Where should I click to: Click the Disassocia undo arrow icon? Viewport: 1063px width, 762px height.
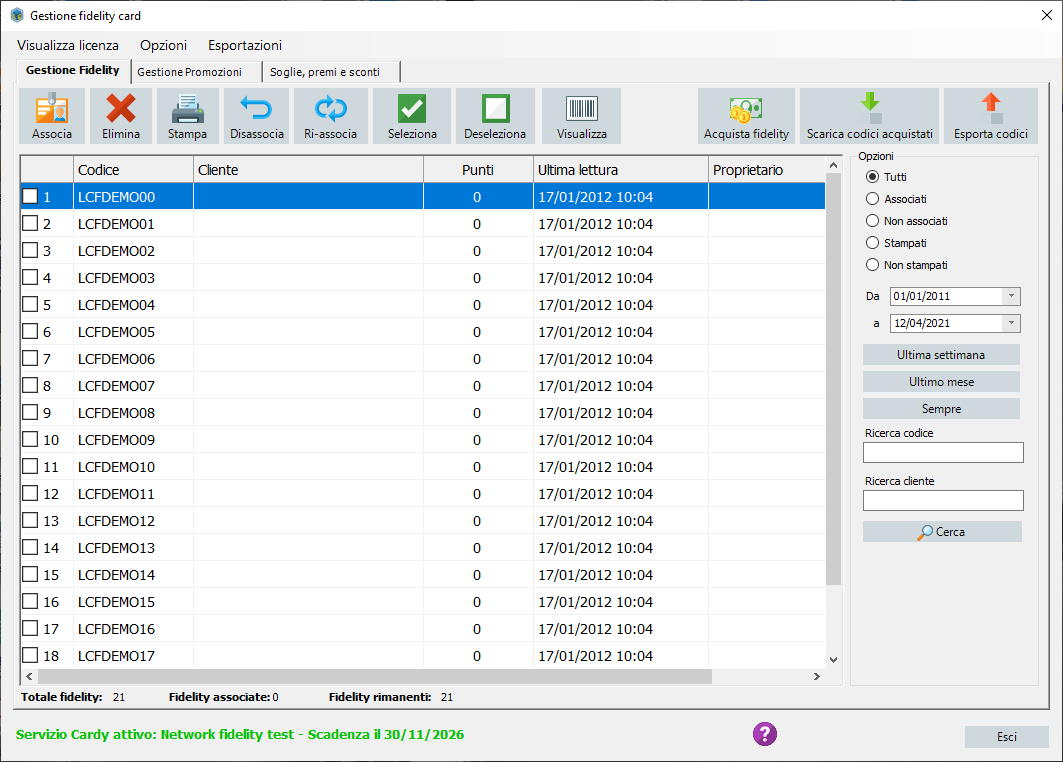click(256, 108)
